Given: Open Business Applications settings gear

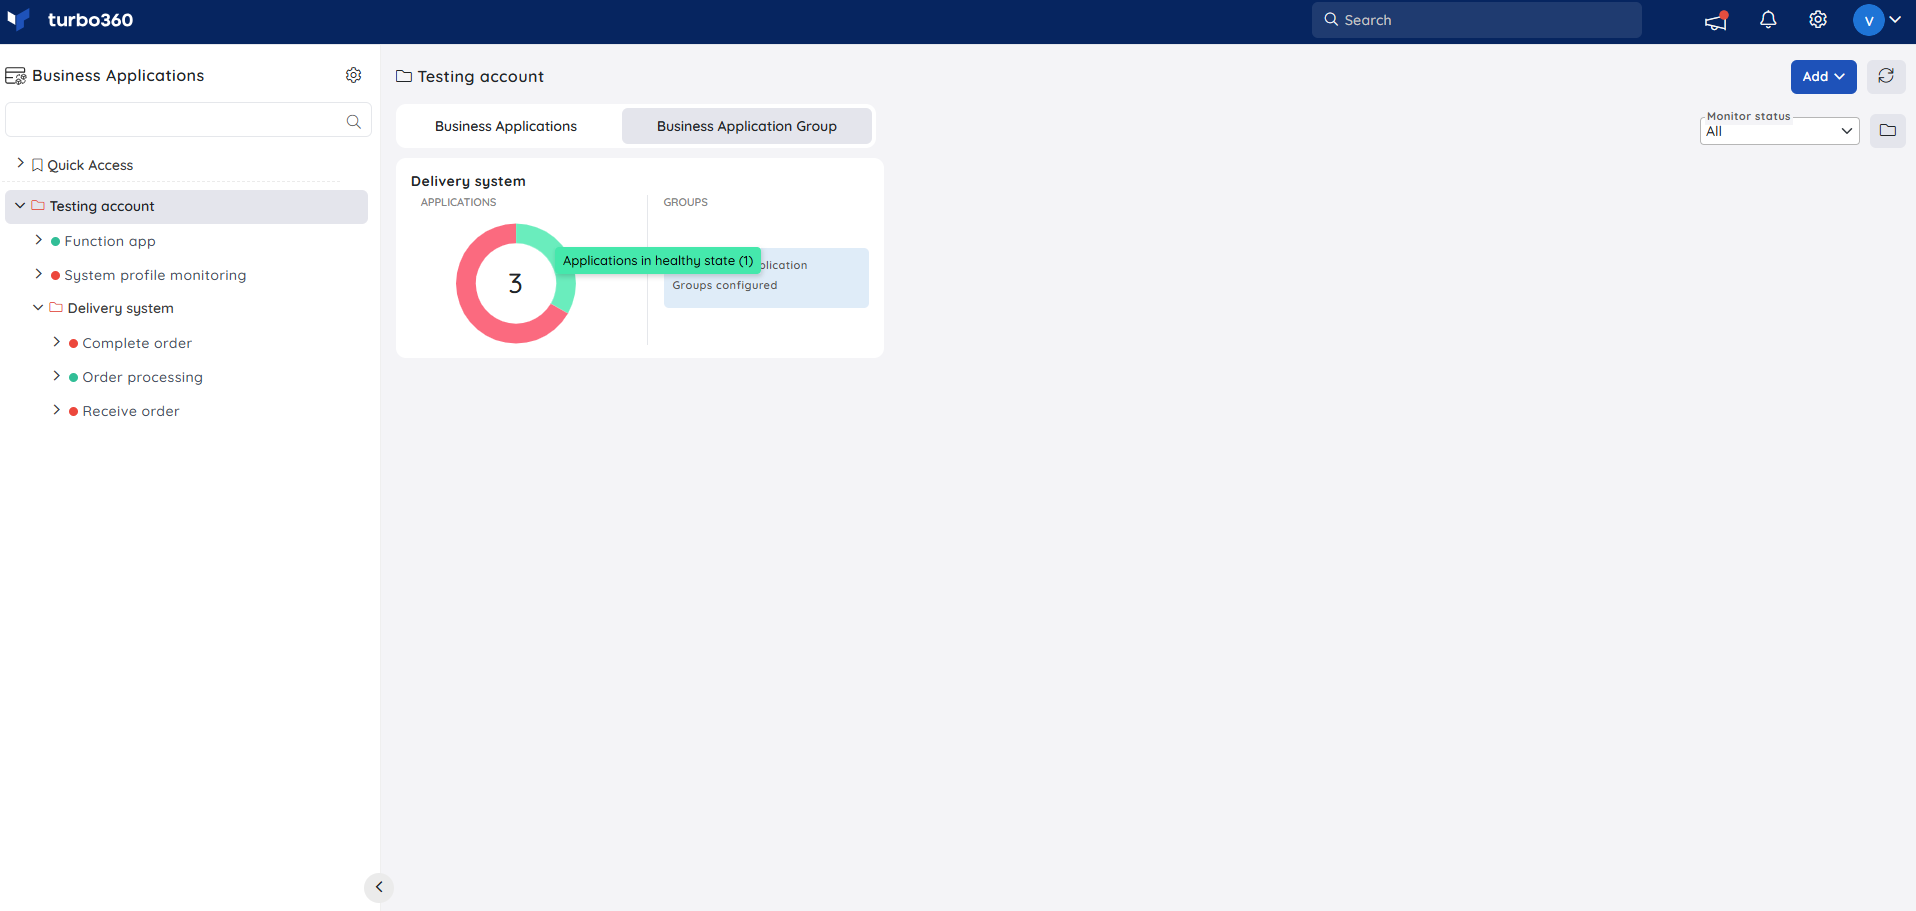Looking at the screenshot, I should coord(353,75).
